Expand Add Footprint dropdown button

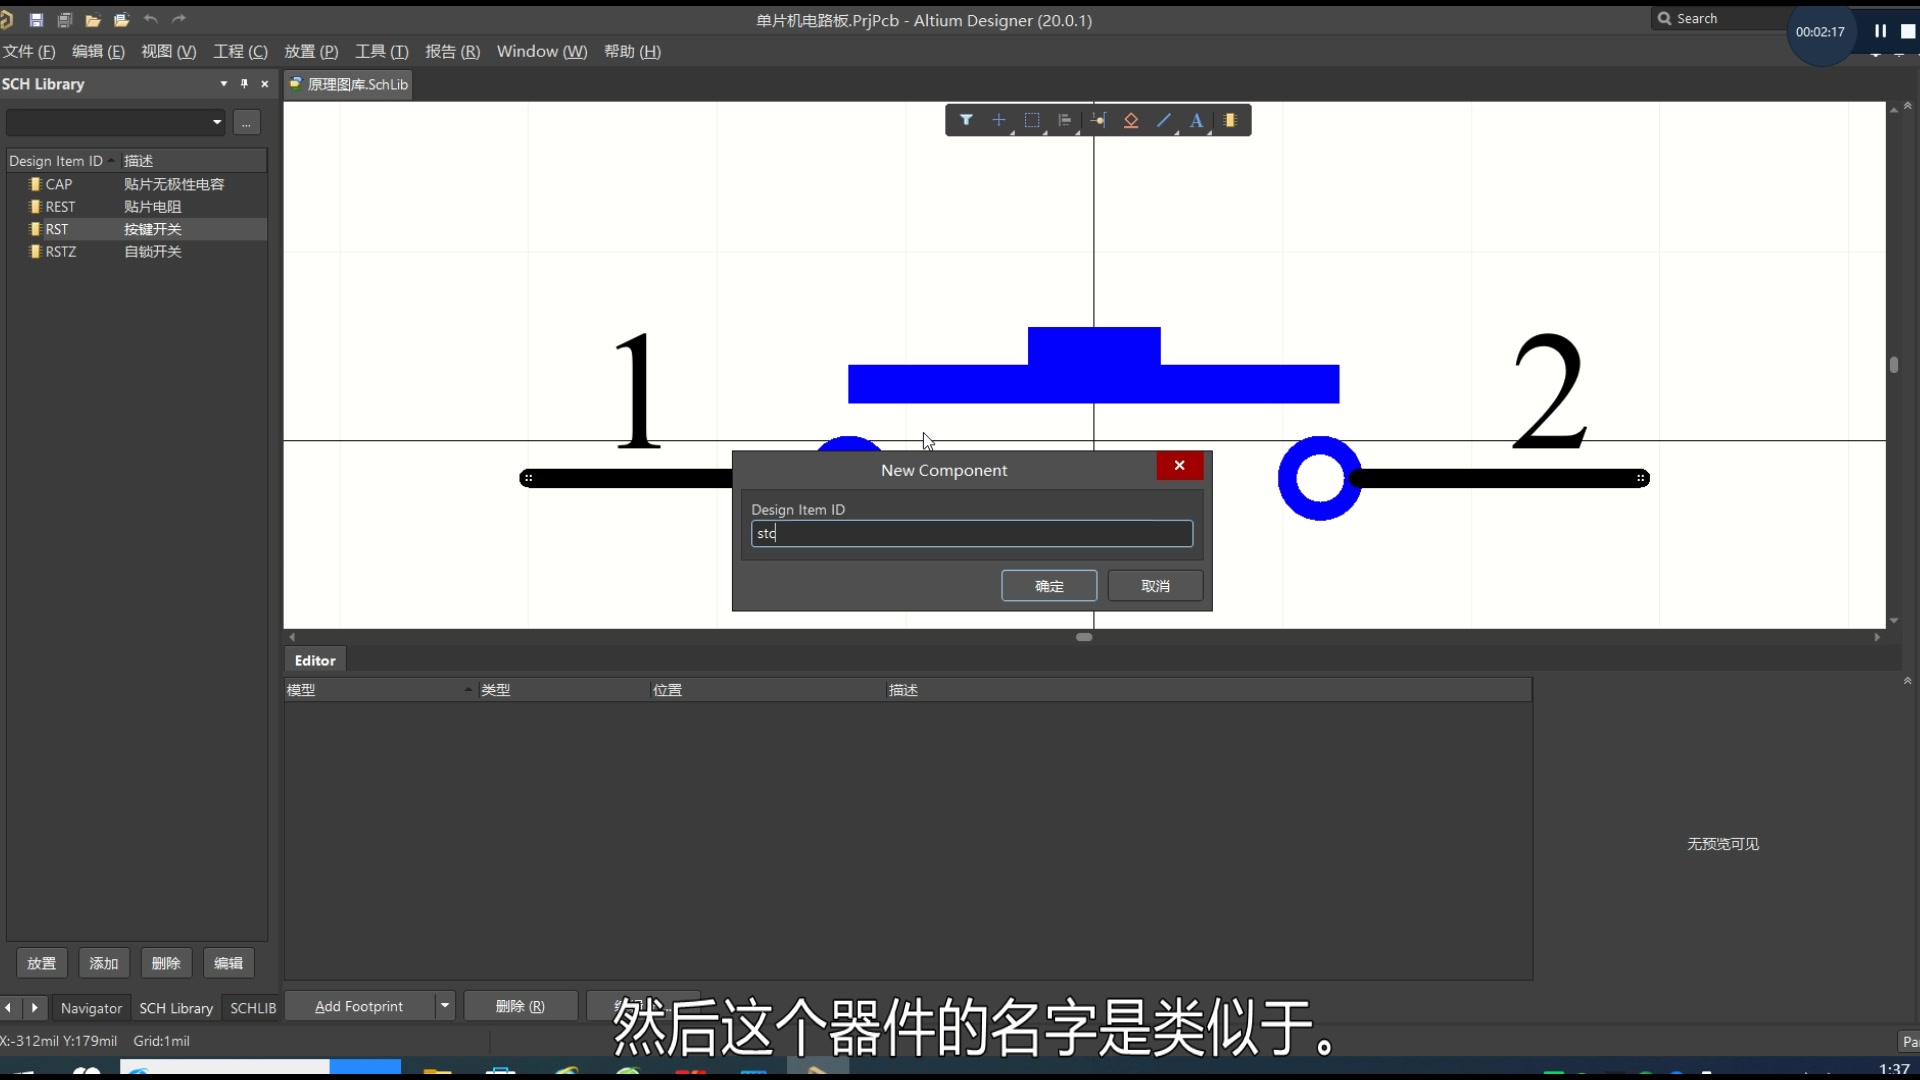(x=444, y=1005)
